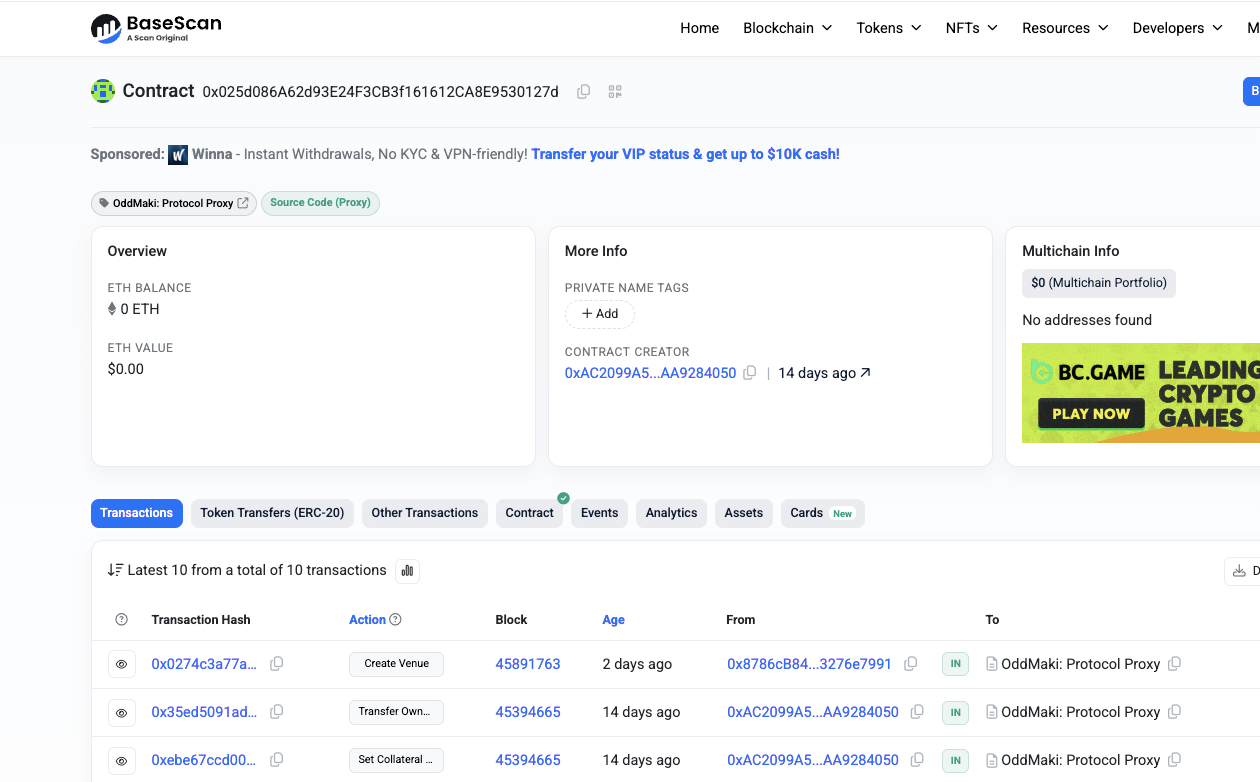Go to Home in navigation
1260x782 pixels.
700,28
